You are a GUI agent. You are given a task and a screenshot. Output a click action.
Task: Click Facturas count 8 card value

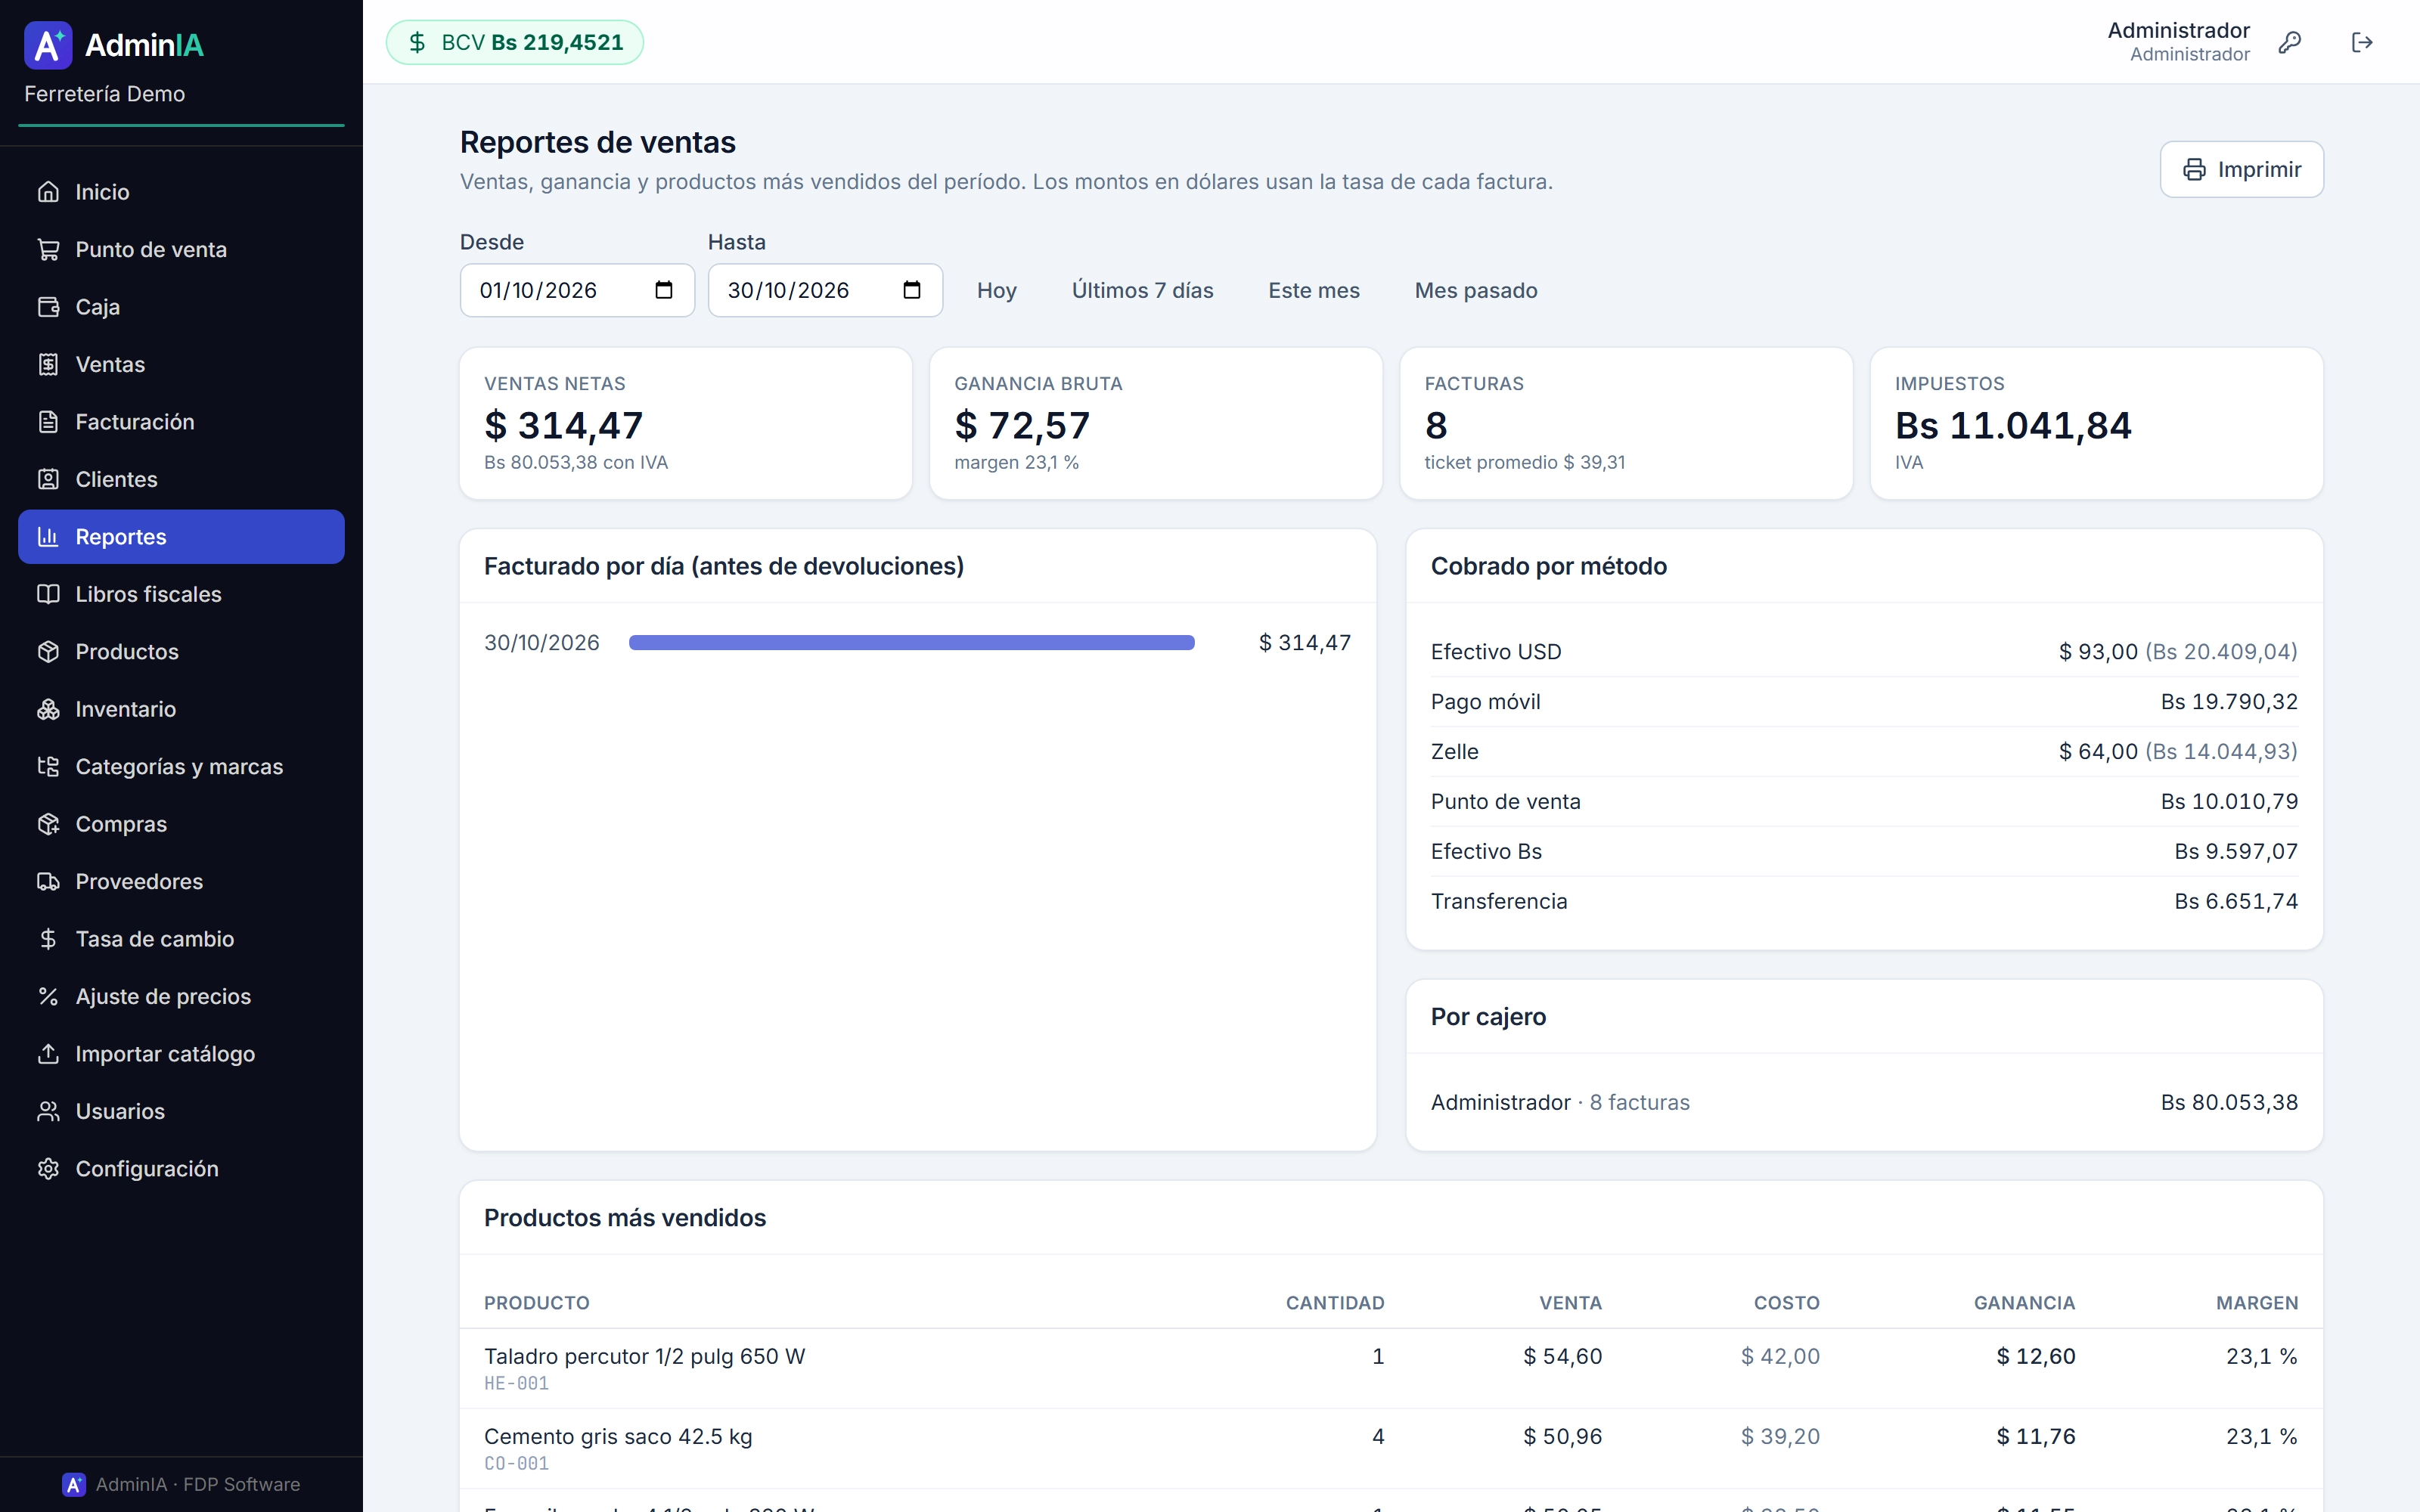1436,426
